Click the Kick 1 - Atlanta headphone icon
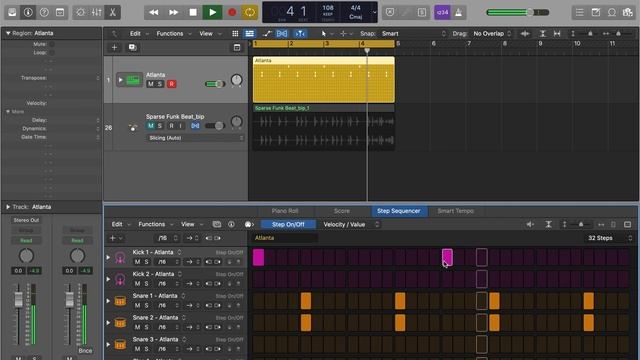The height and width of the screenshot is (360, 640). pyautogui.click(x=120, y=258)
